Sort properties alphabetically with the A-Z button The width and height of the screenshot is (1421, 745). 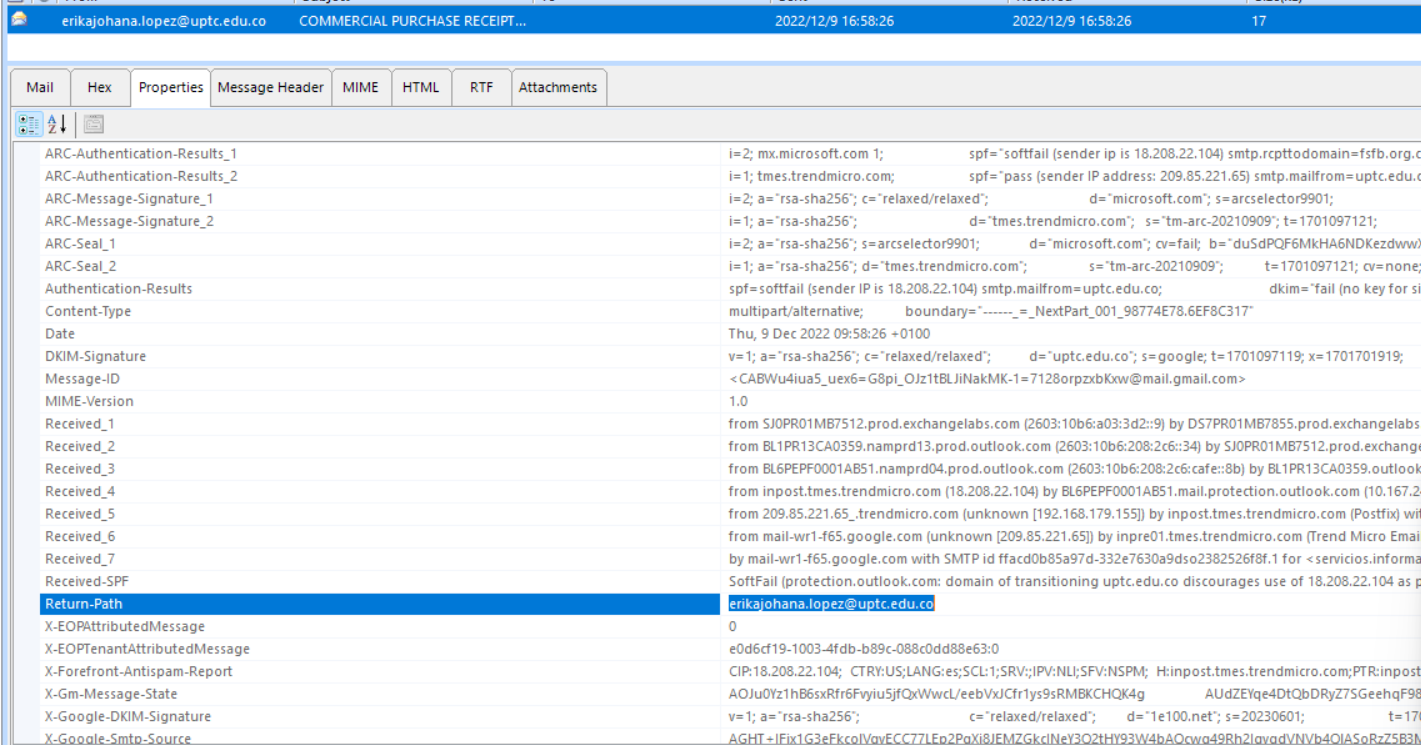pyautogui.click(x=57, y=124)
